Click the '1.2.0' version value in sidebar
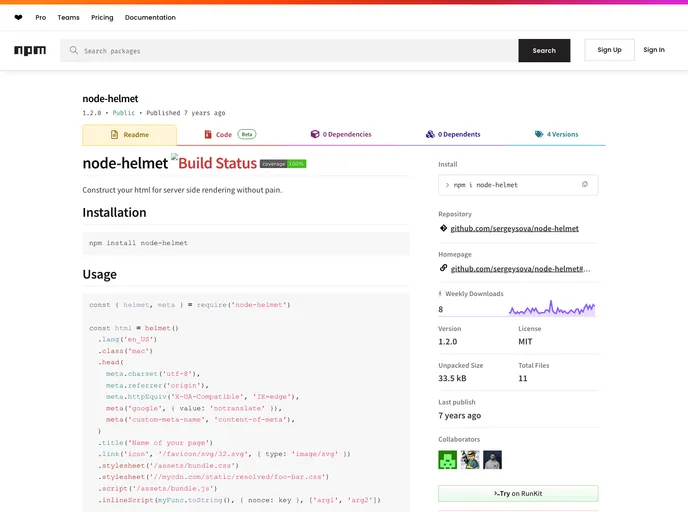 pos(448,341)
